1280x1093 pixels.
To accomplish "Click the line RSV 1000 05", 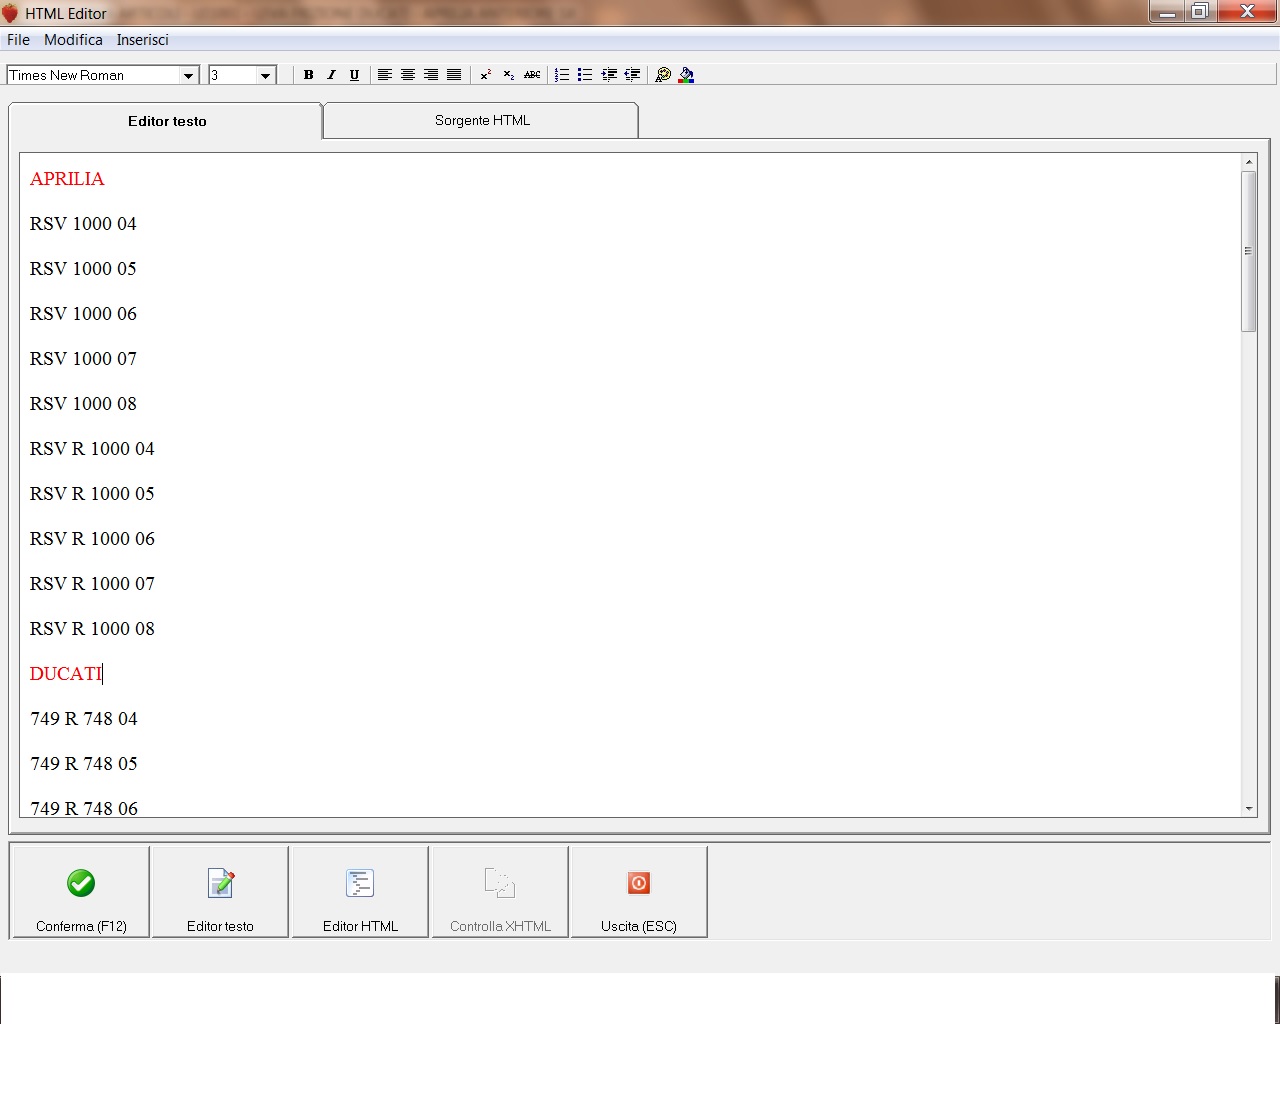I will [83, 269].
